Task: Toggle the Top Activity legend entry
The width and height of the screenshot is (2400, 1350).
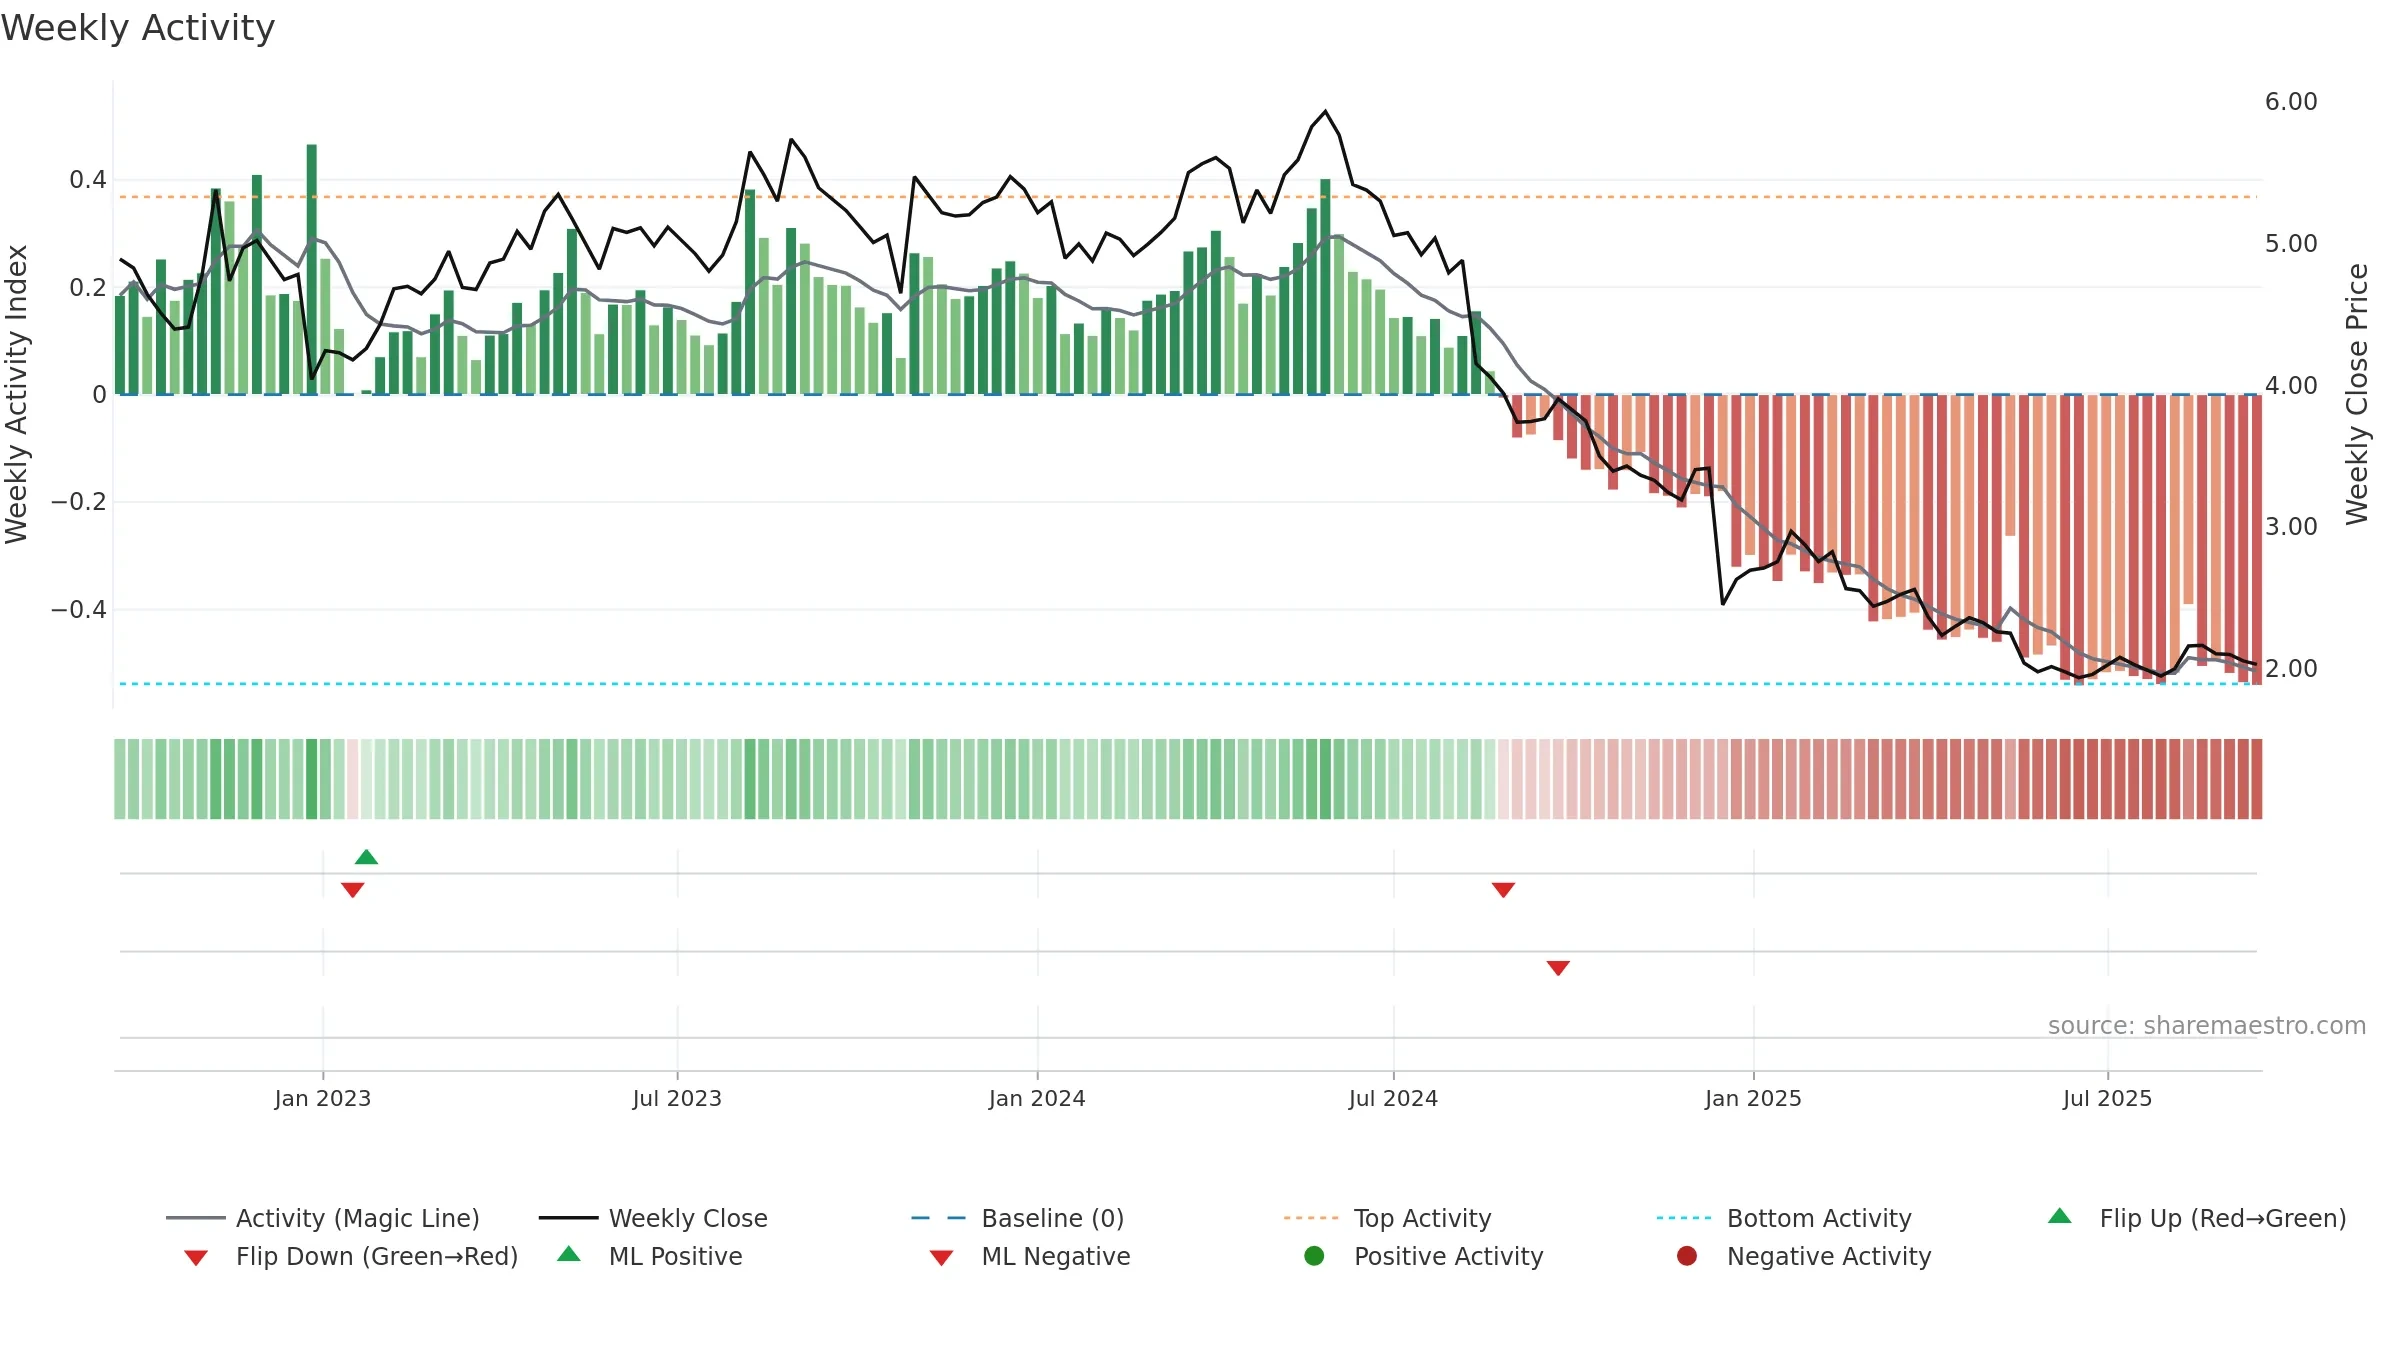Action: coord(1387,1218)
